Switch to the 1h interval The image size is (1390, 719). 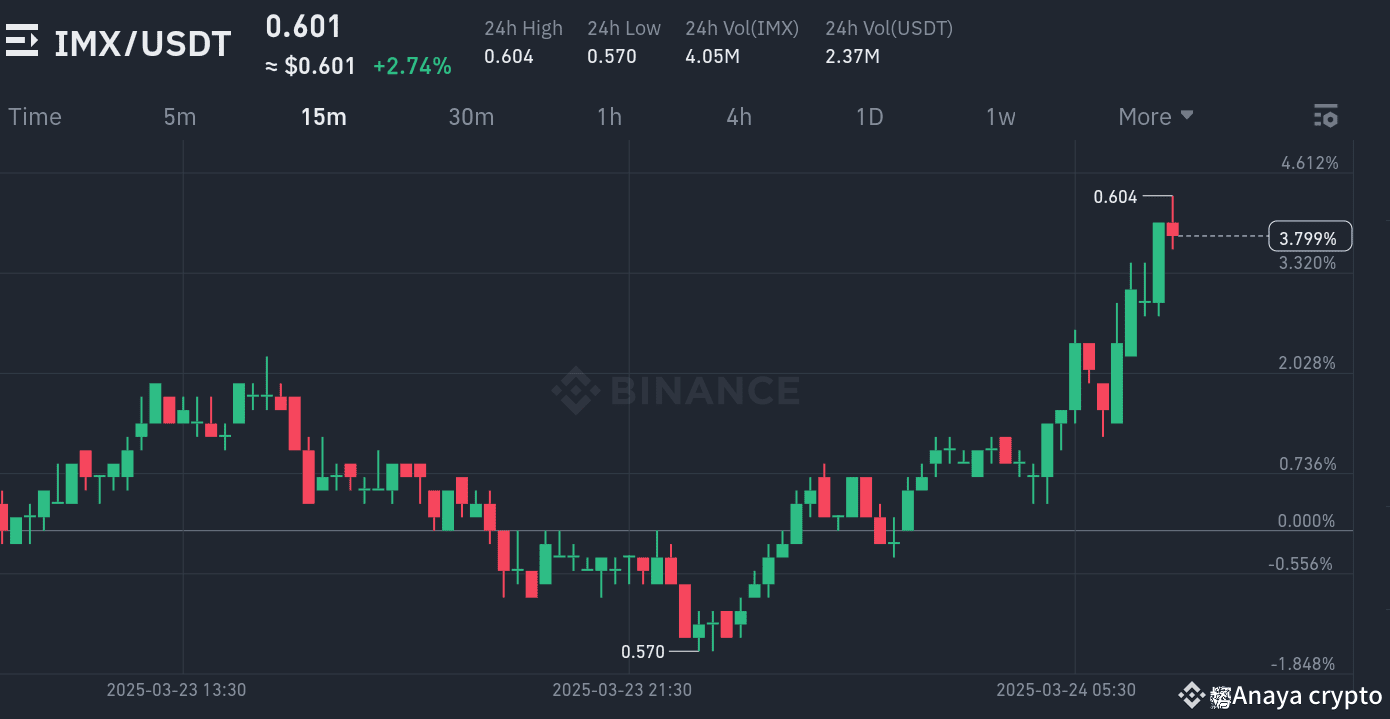pos(610,116)
